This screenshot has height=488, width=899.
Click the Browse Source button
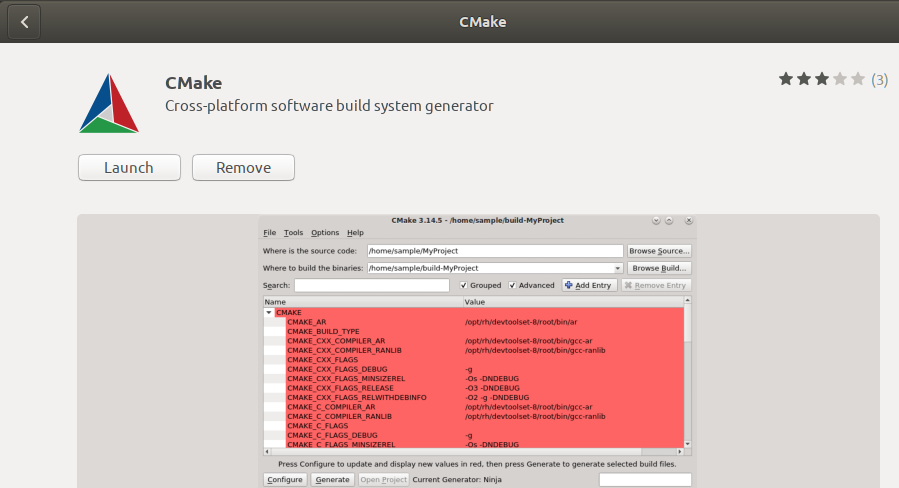(659, 251)
